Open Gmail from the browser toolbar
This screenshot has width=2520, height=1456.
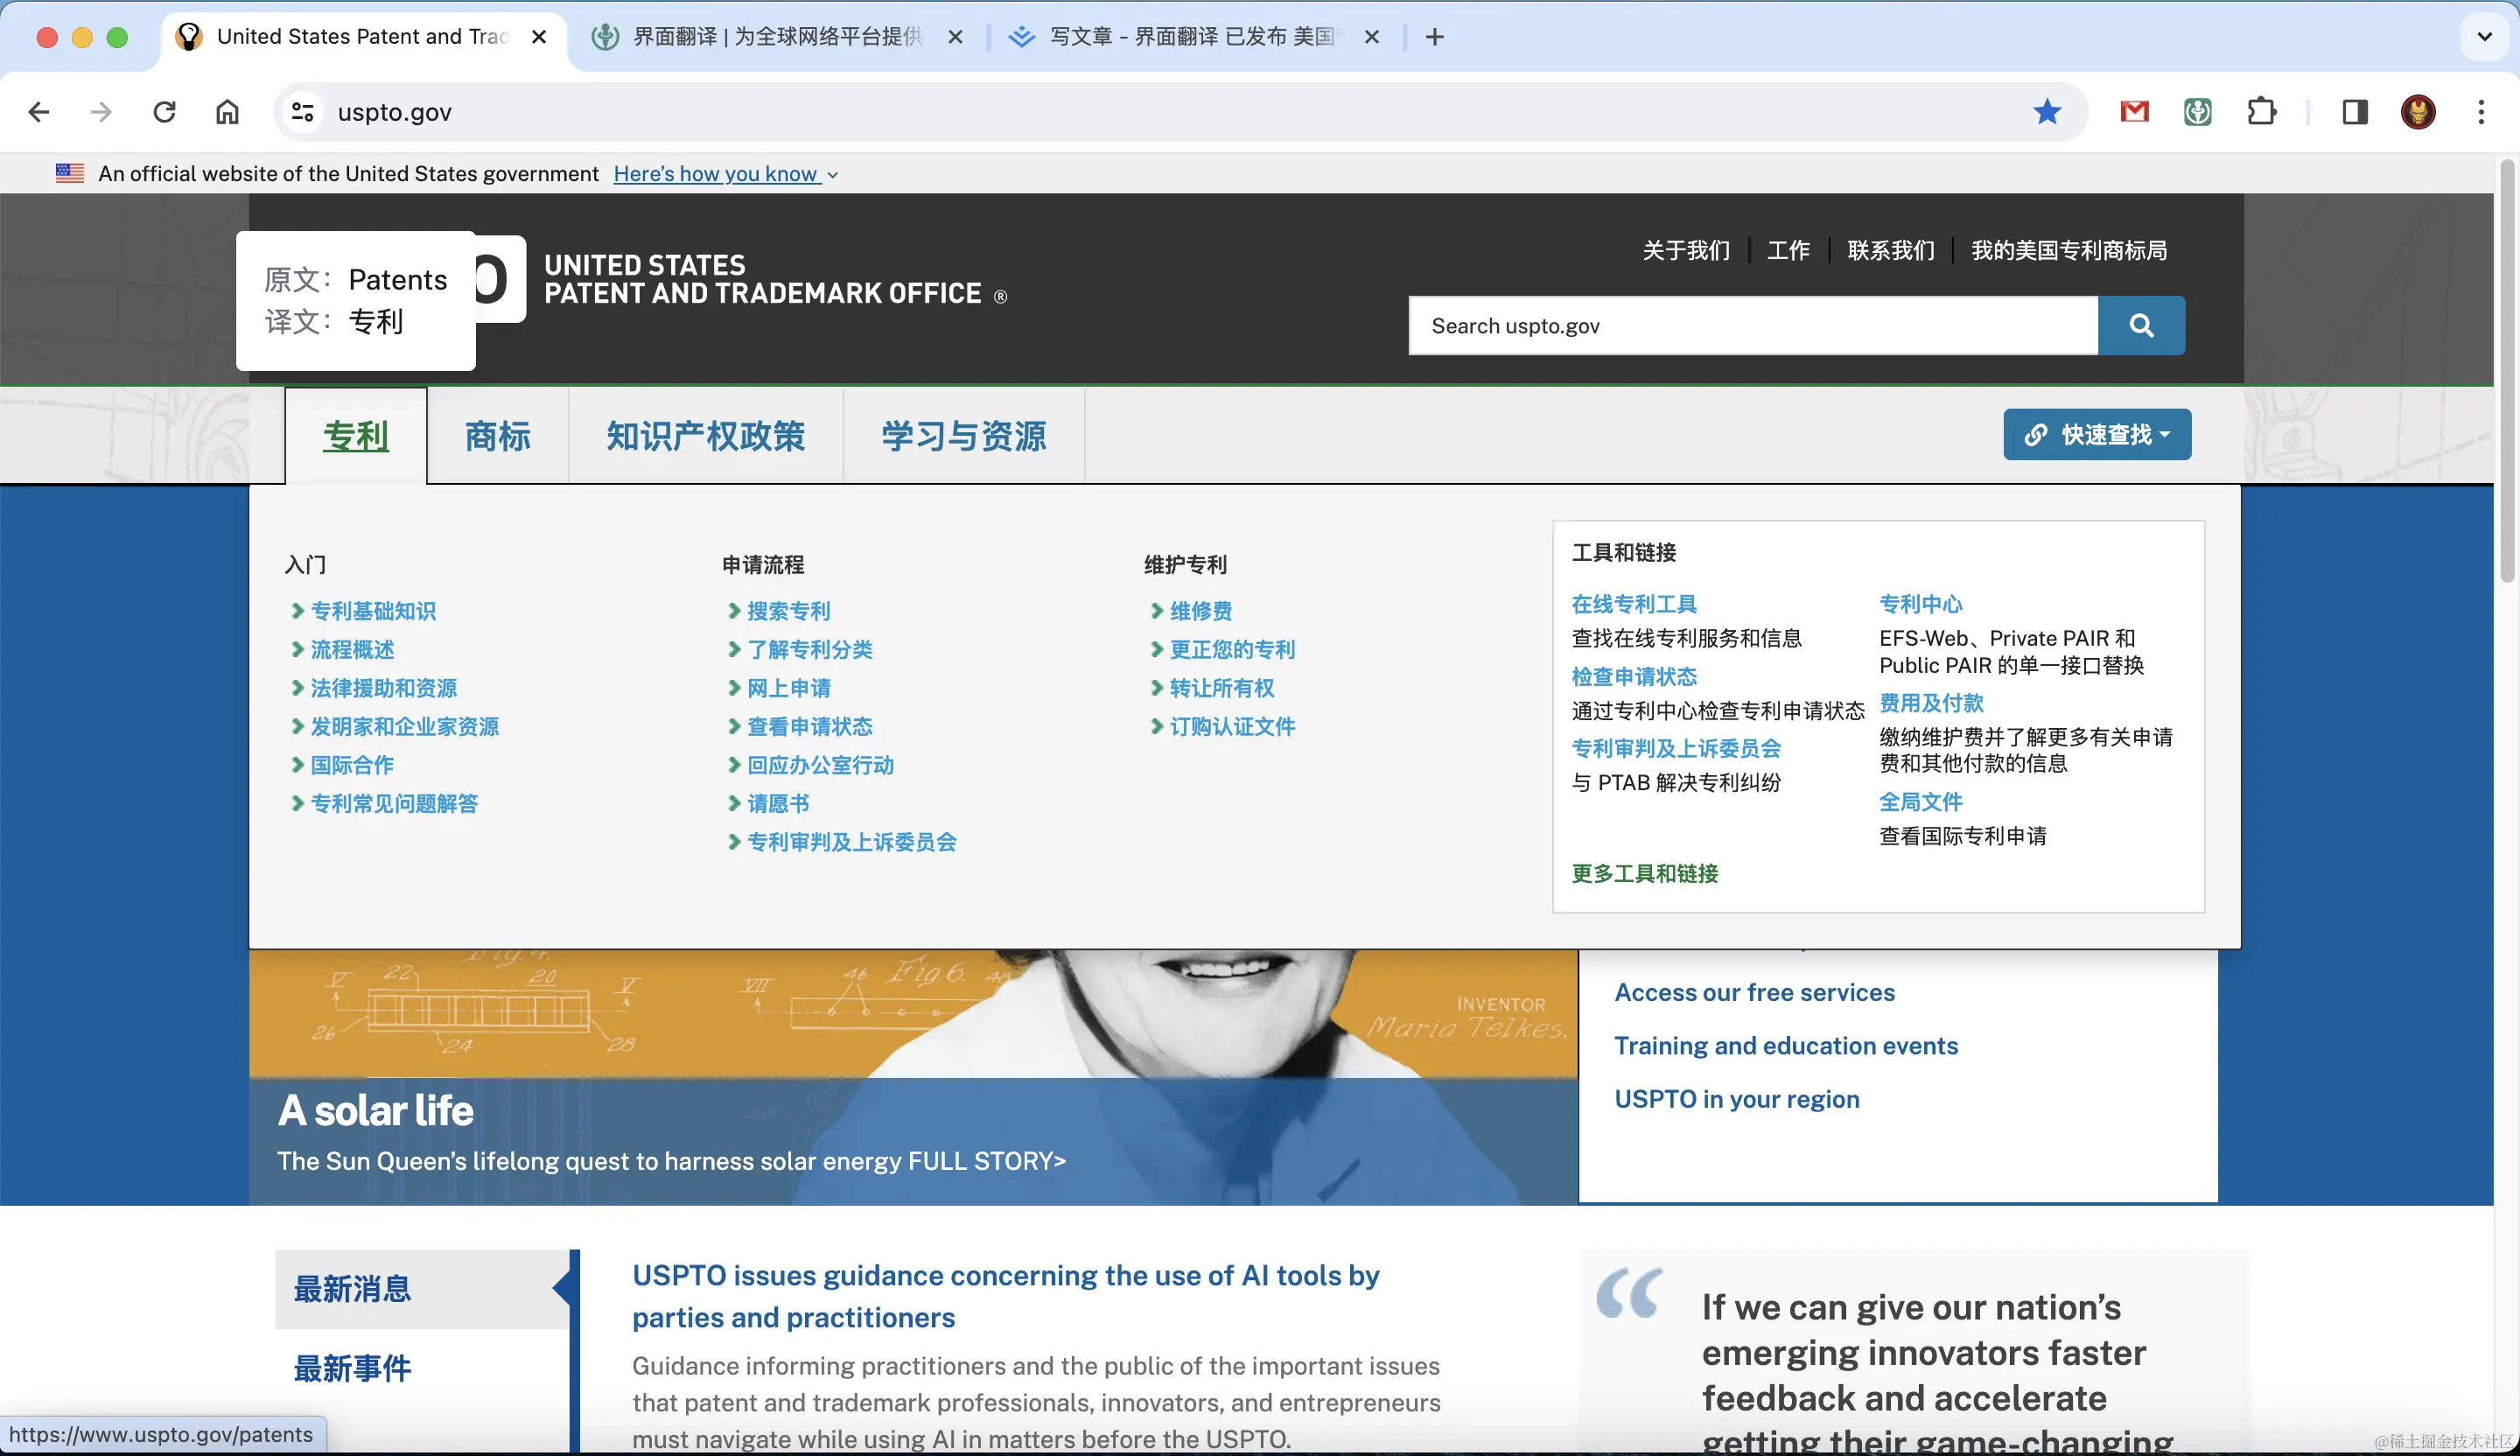pos(2134,111)
